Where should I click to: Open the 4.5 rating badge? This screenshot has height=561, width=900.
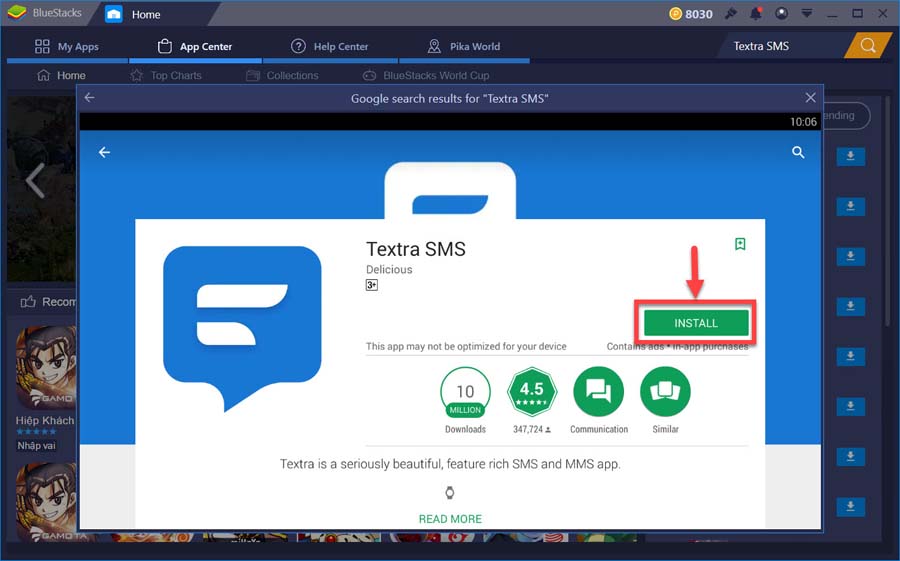[x=532, y=392]
